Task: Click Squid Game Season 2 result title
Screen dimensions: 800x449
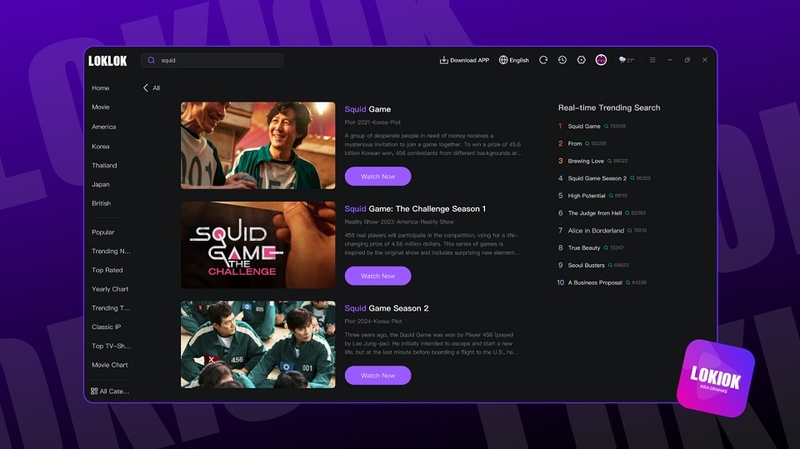Action: click(386, 308)
